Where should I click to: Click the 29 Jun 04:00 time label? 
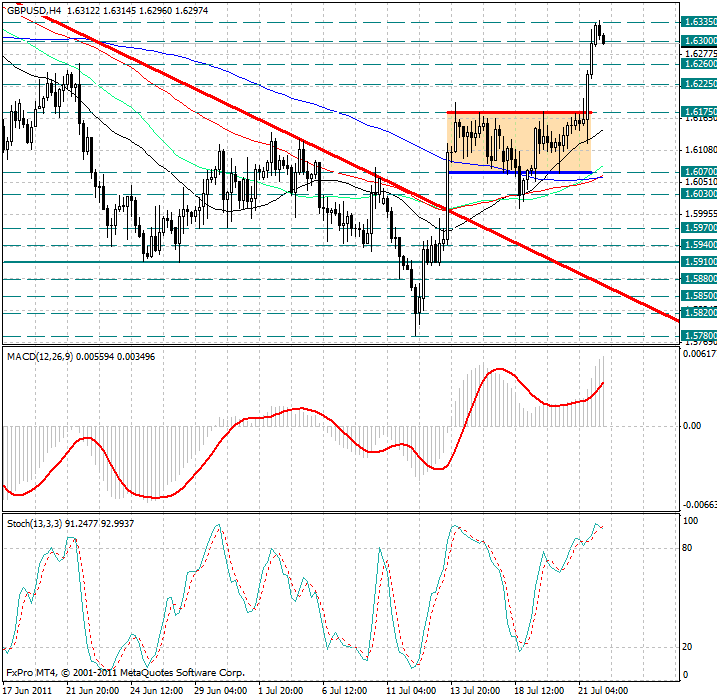(221, 690)
